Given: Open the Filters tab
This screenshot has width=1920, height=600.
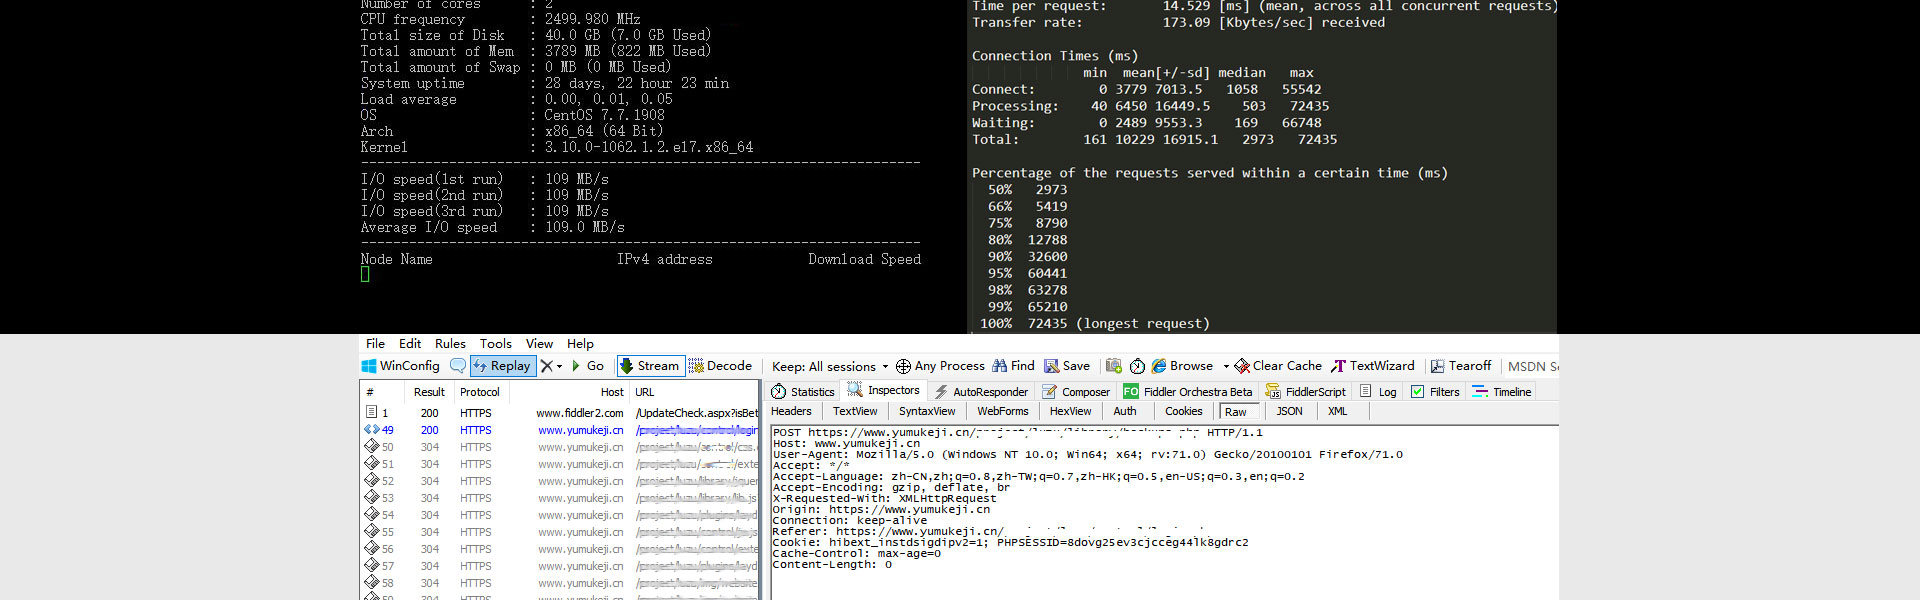Looking at the screenshot, I should coord(1435,392).
